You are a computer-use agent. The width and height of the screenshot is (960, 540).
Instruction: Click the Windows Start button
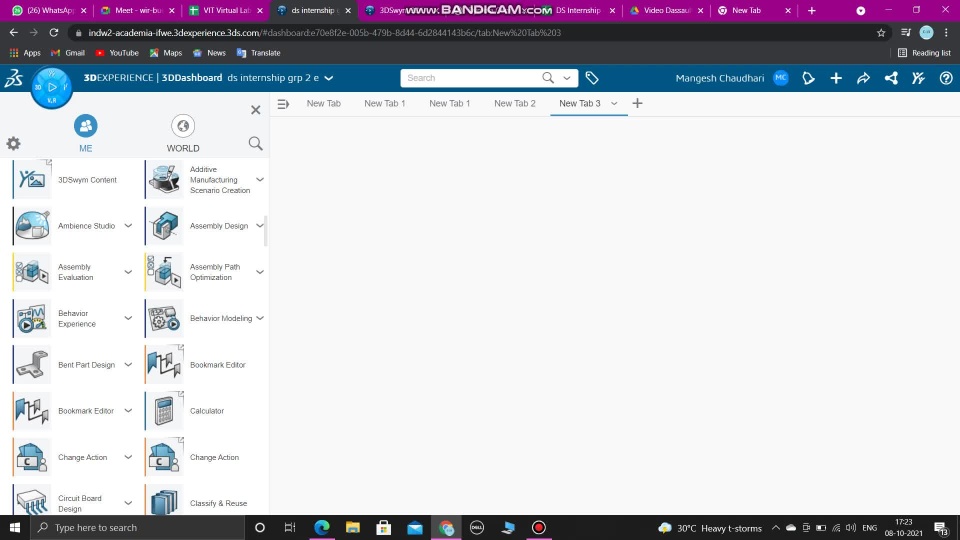[x=15, y=527]
